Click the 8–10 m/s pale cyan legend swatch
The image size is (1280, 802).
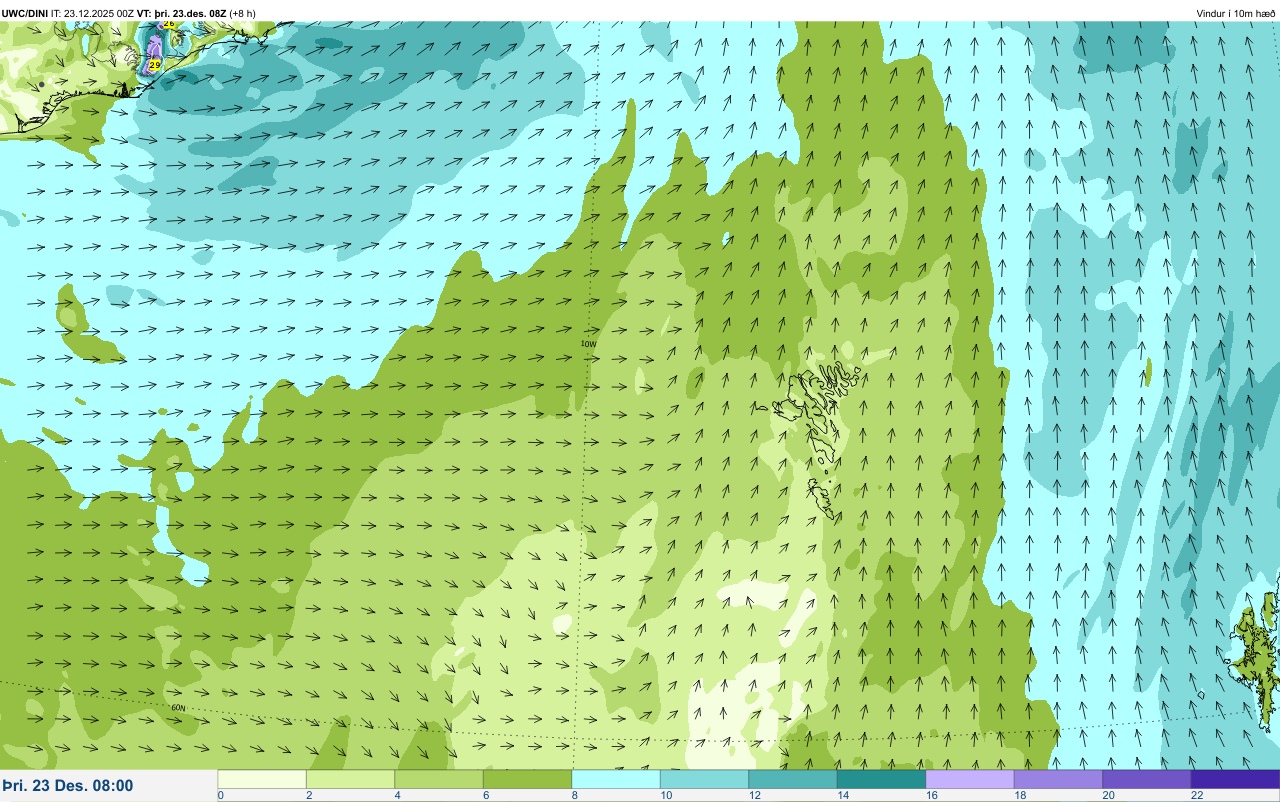coord(616,779)
